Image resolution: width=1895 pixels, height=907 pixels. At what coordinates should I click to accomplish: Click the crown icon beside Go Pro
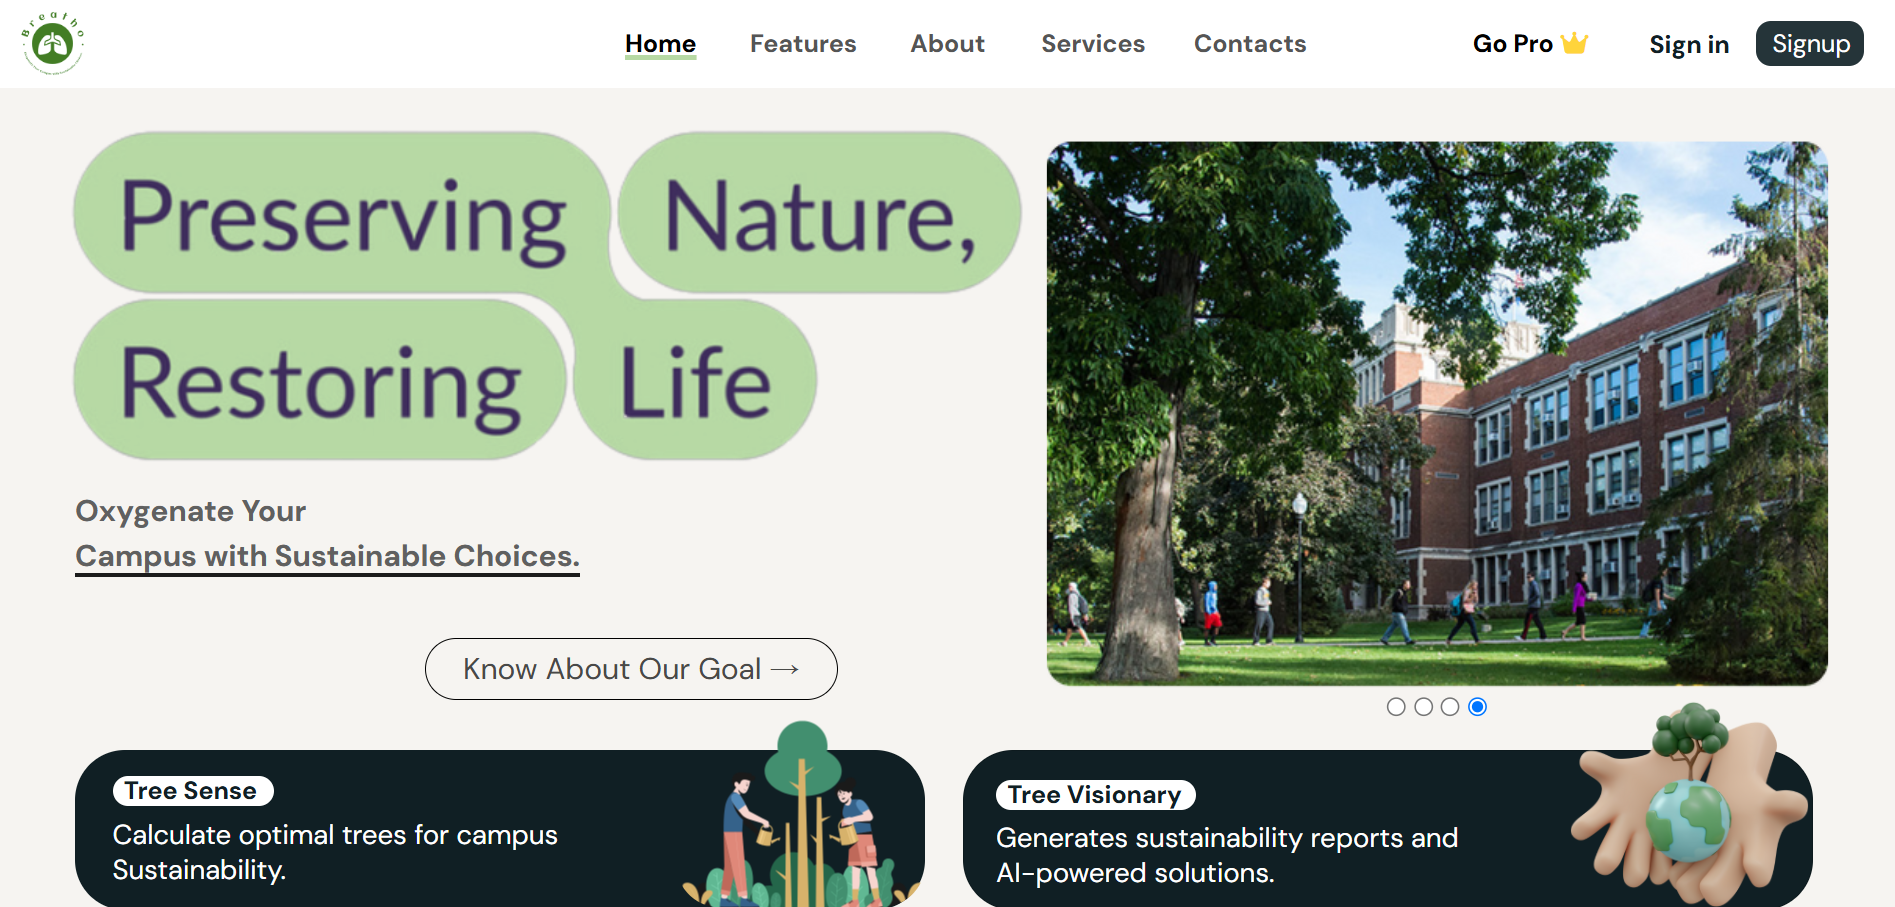tap(1574, 43)
